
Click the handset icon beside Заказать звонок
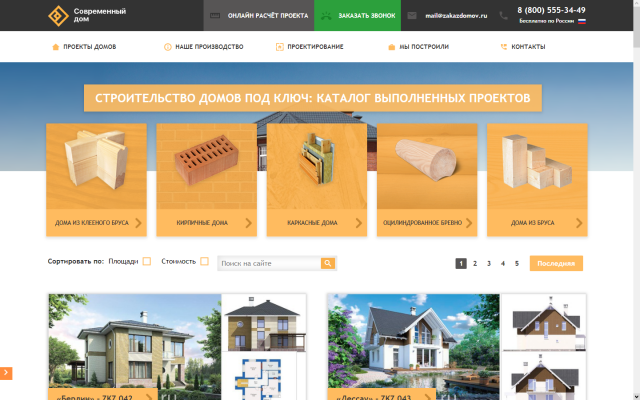click(x=326, y=16)
